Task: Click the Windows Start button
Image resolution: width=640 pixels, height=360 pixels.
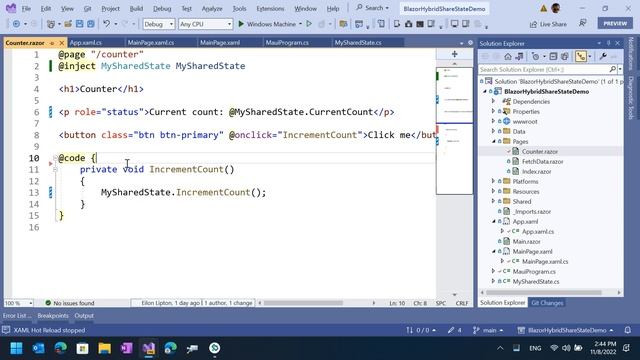Action: (16, 348)
